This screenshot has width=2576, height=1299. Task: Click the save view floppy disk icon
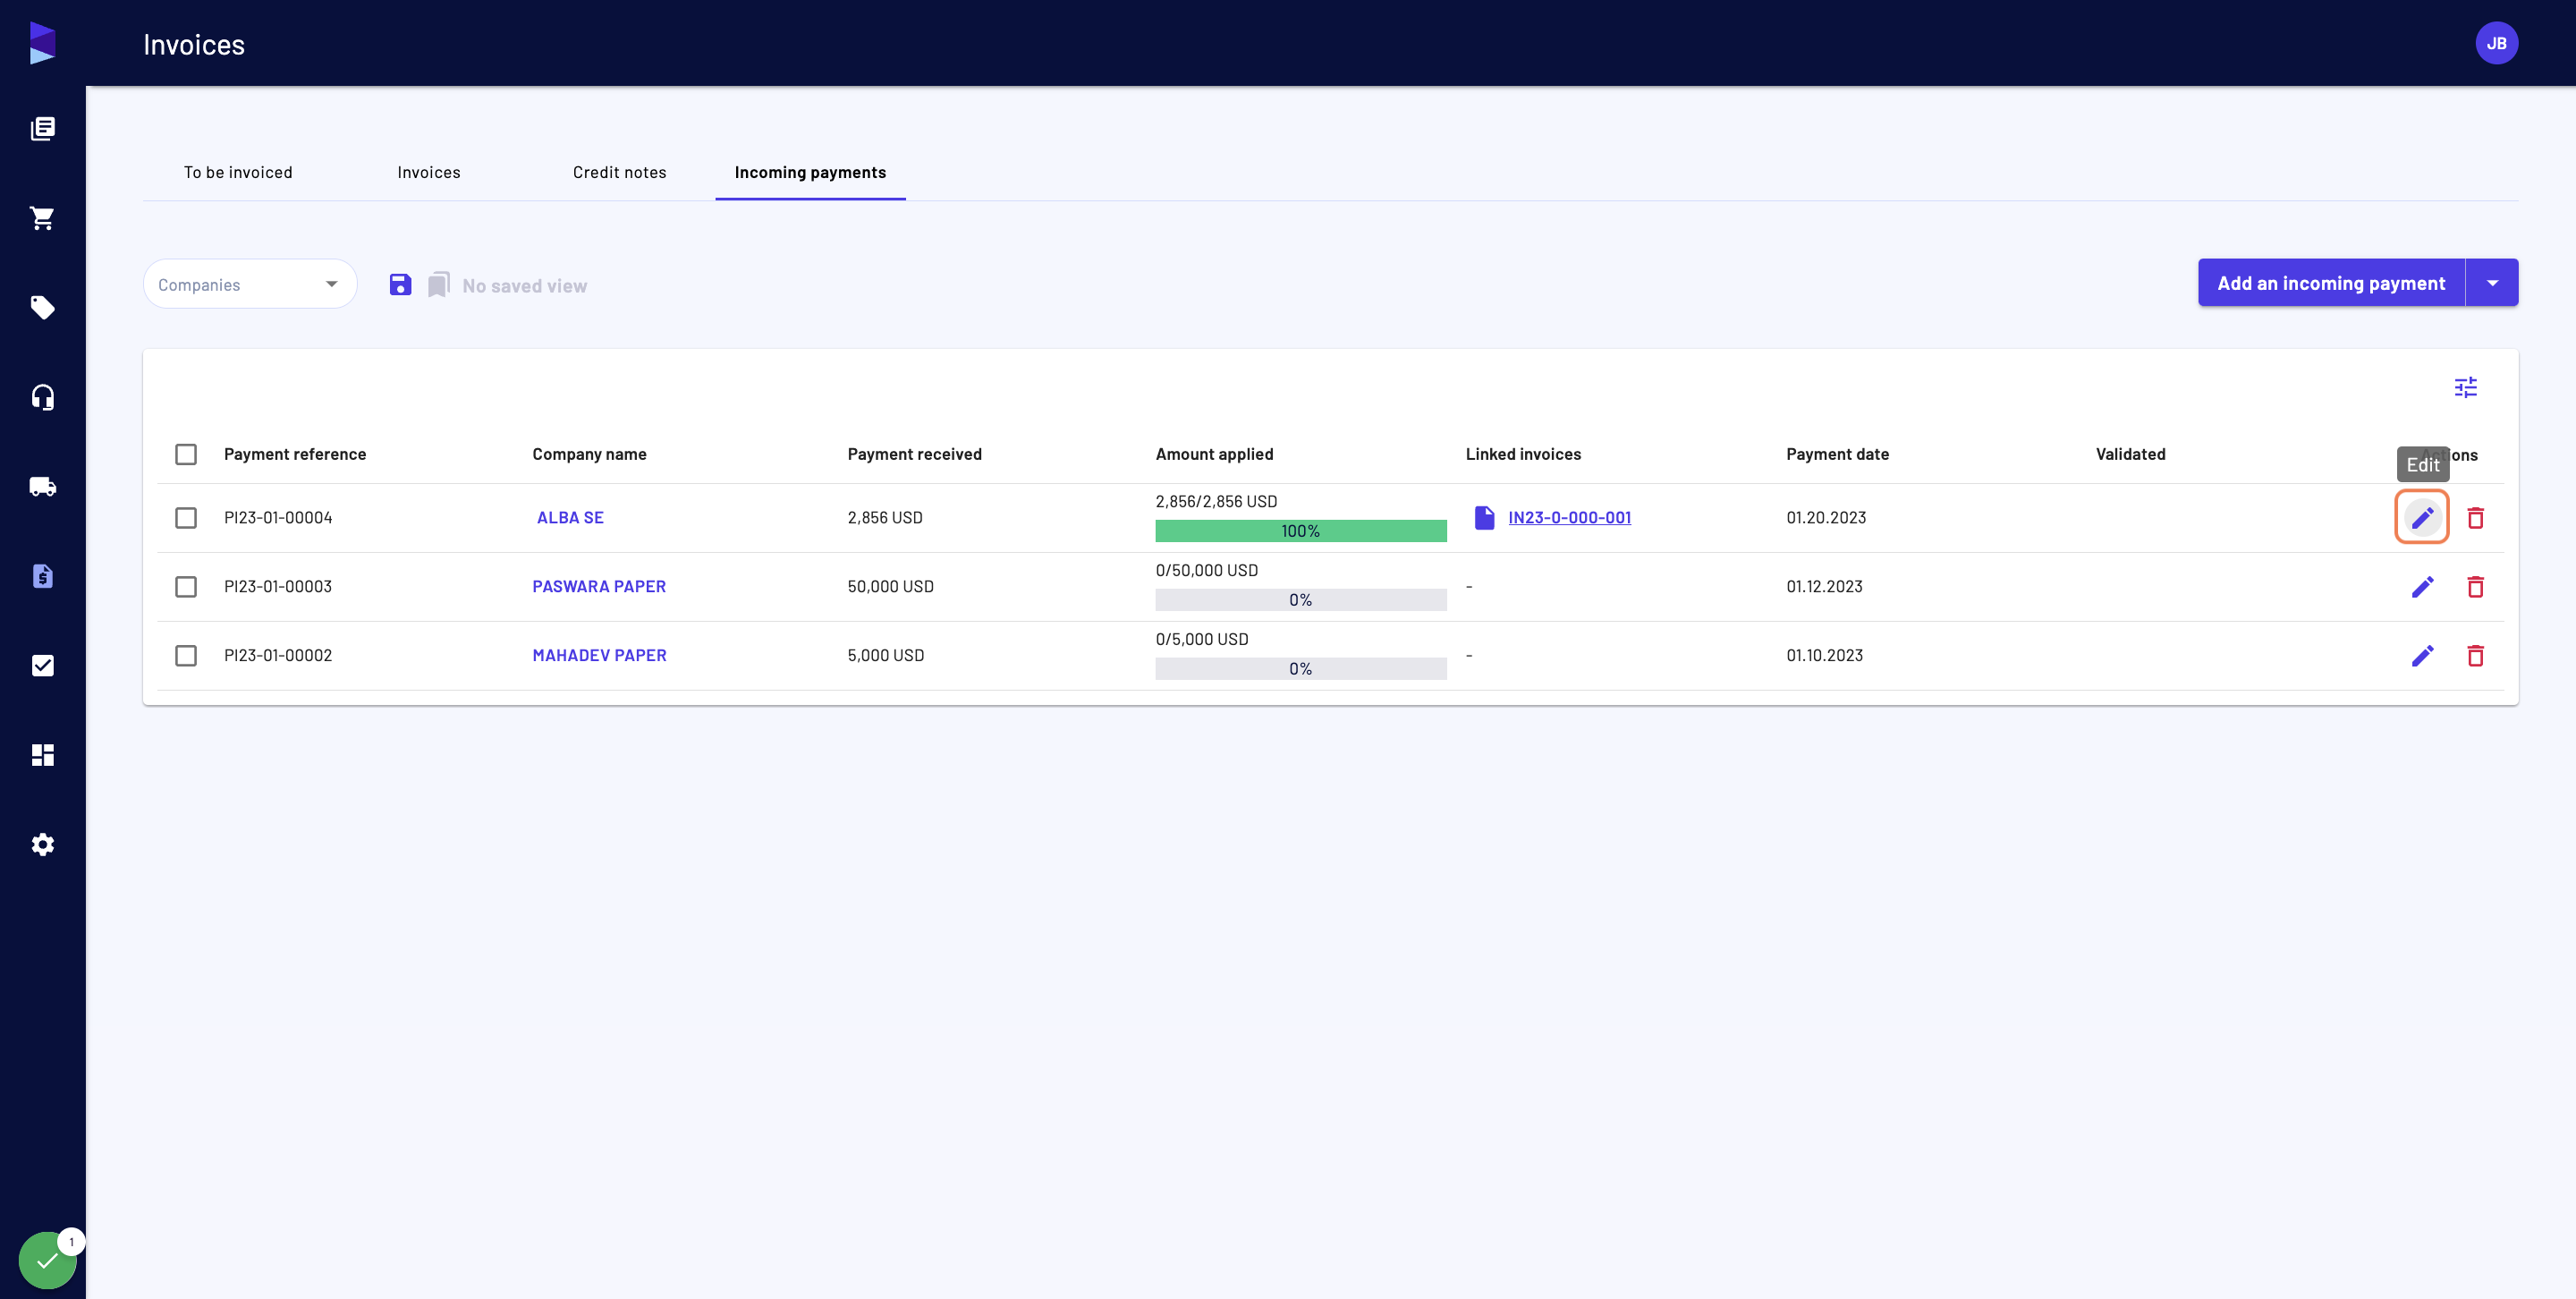tap(400, 285)
